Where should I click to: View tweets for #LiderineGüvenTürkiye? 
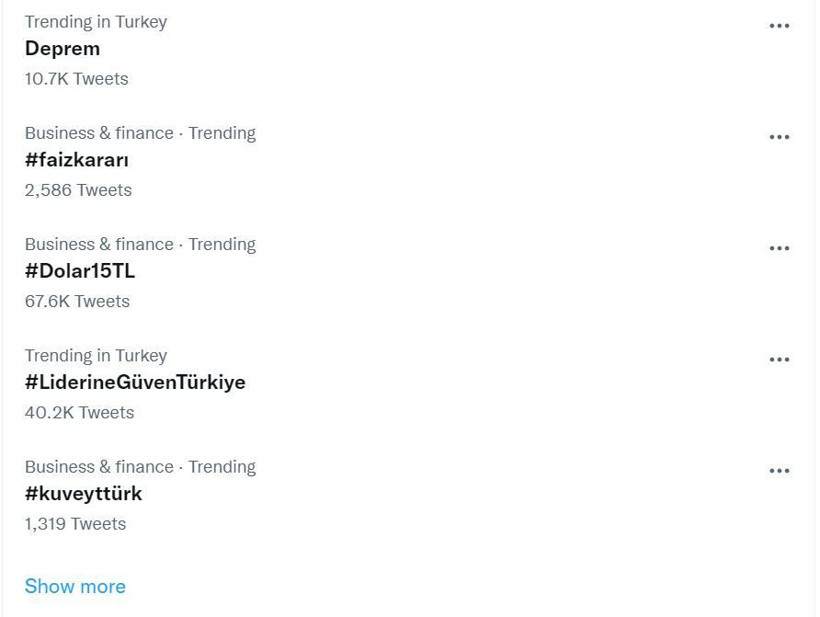137,383
